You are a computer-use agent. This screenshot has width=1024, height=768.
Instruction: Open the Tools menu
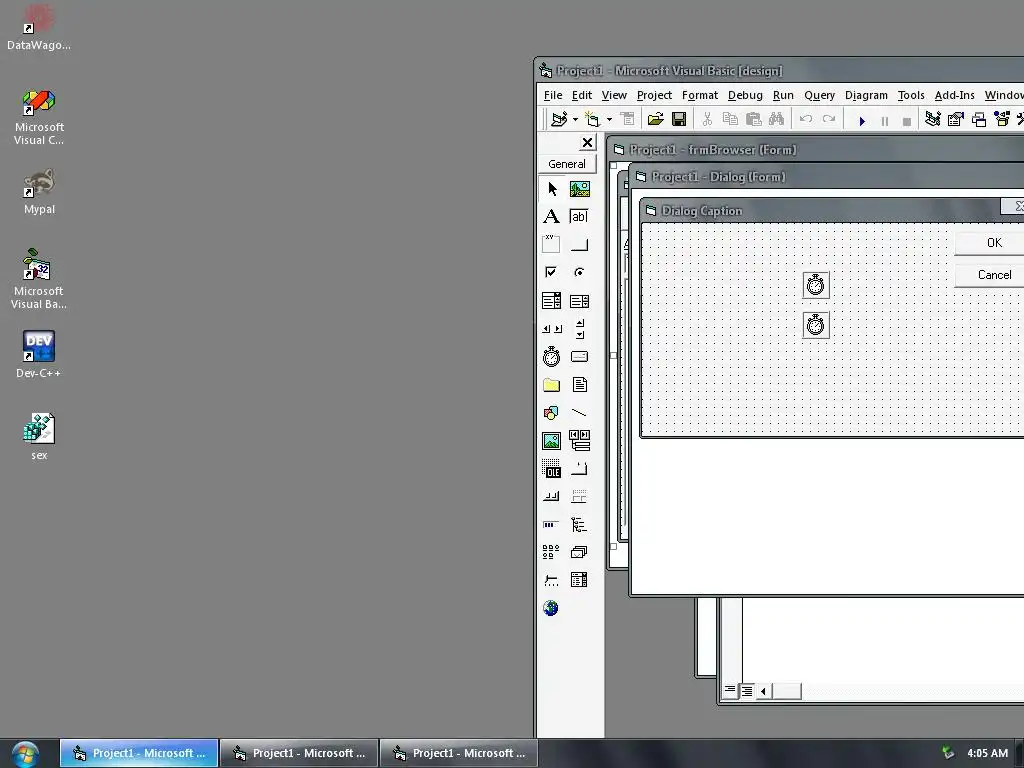click(911, 95)
